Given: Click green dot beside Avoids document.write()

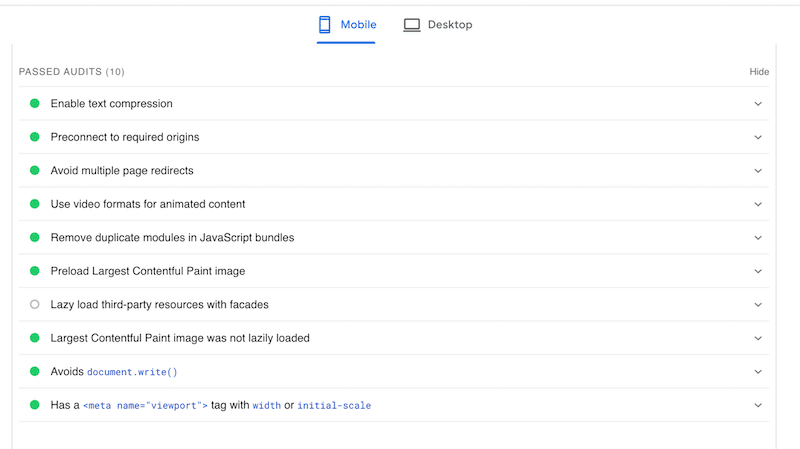Looking at the screenshot, I should pos(35,372).
